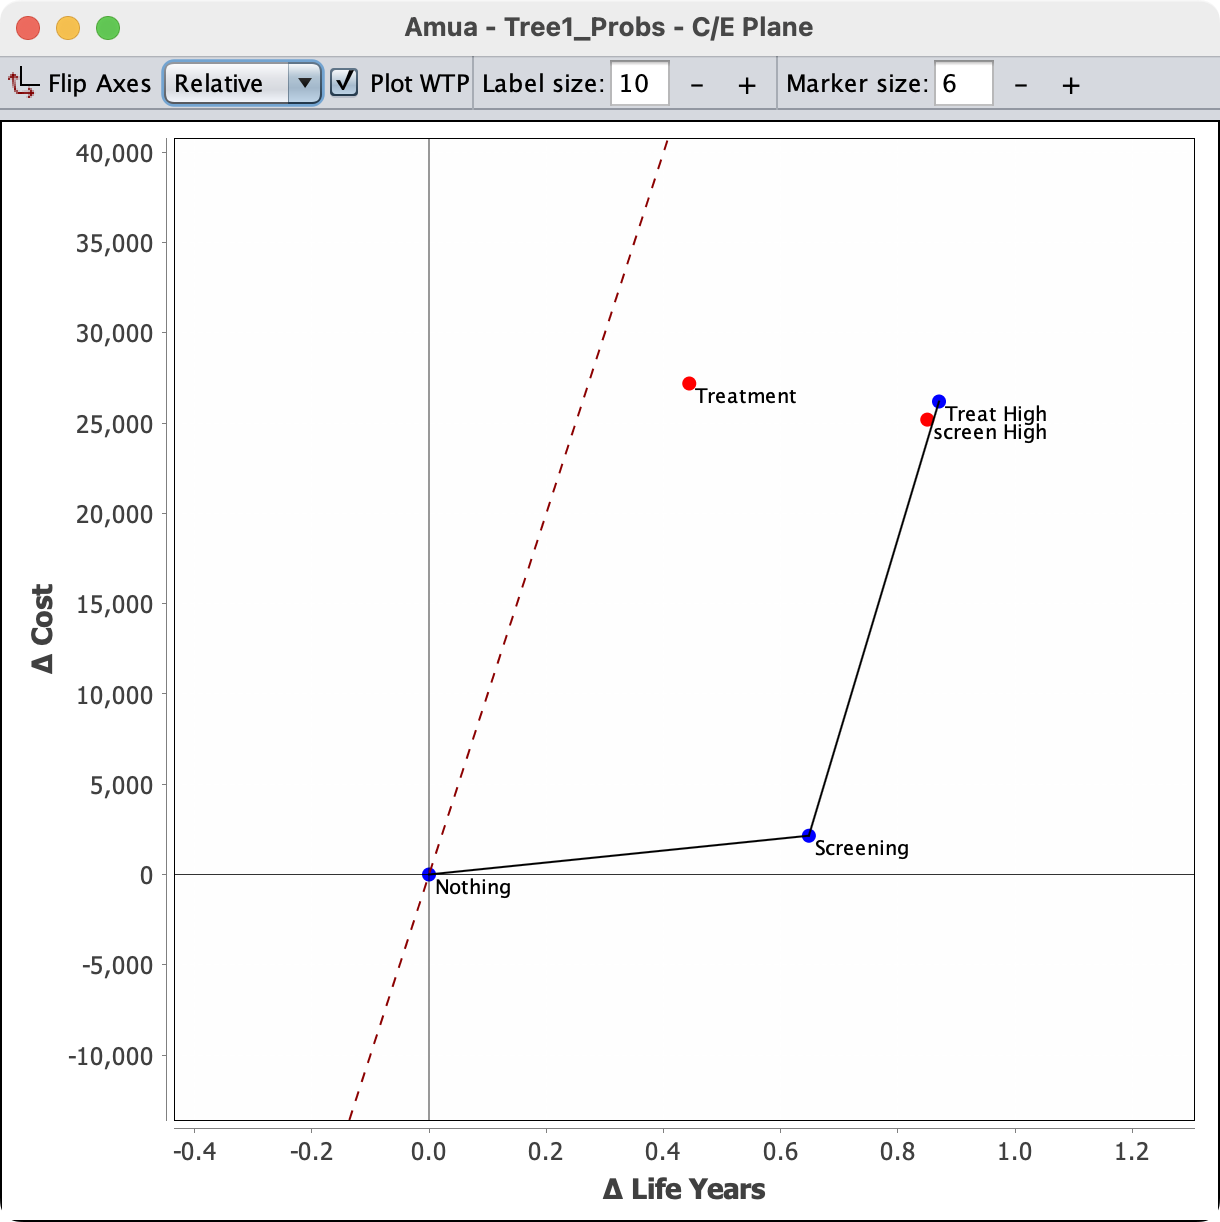This screenshot has width=1220, height=1222.
Task: Click the blue Screening strategy marker
Action: click(809, 835)
